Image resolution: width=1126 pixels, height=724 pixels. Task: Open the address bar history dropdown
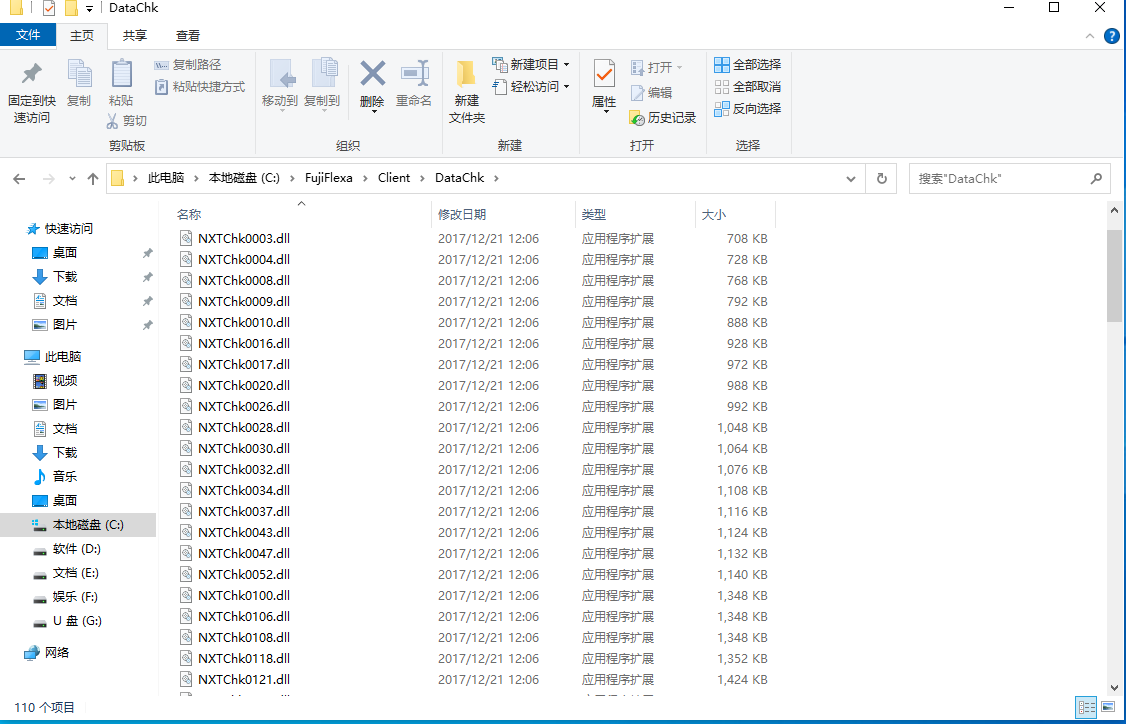pos(851,178)
